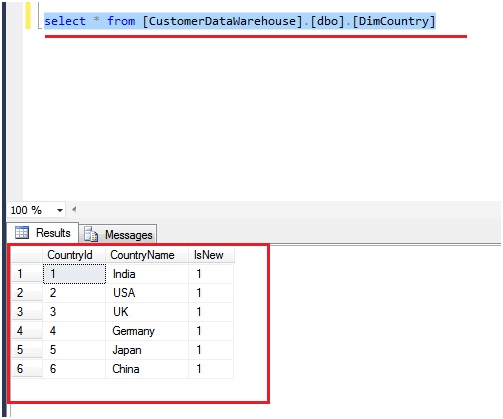
Task: Click the CountryId cell with value 1
Action: coord(74,274)
